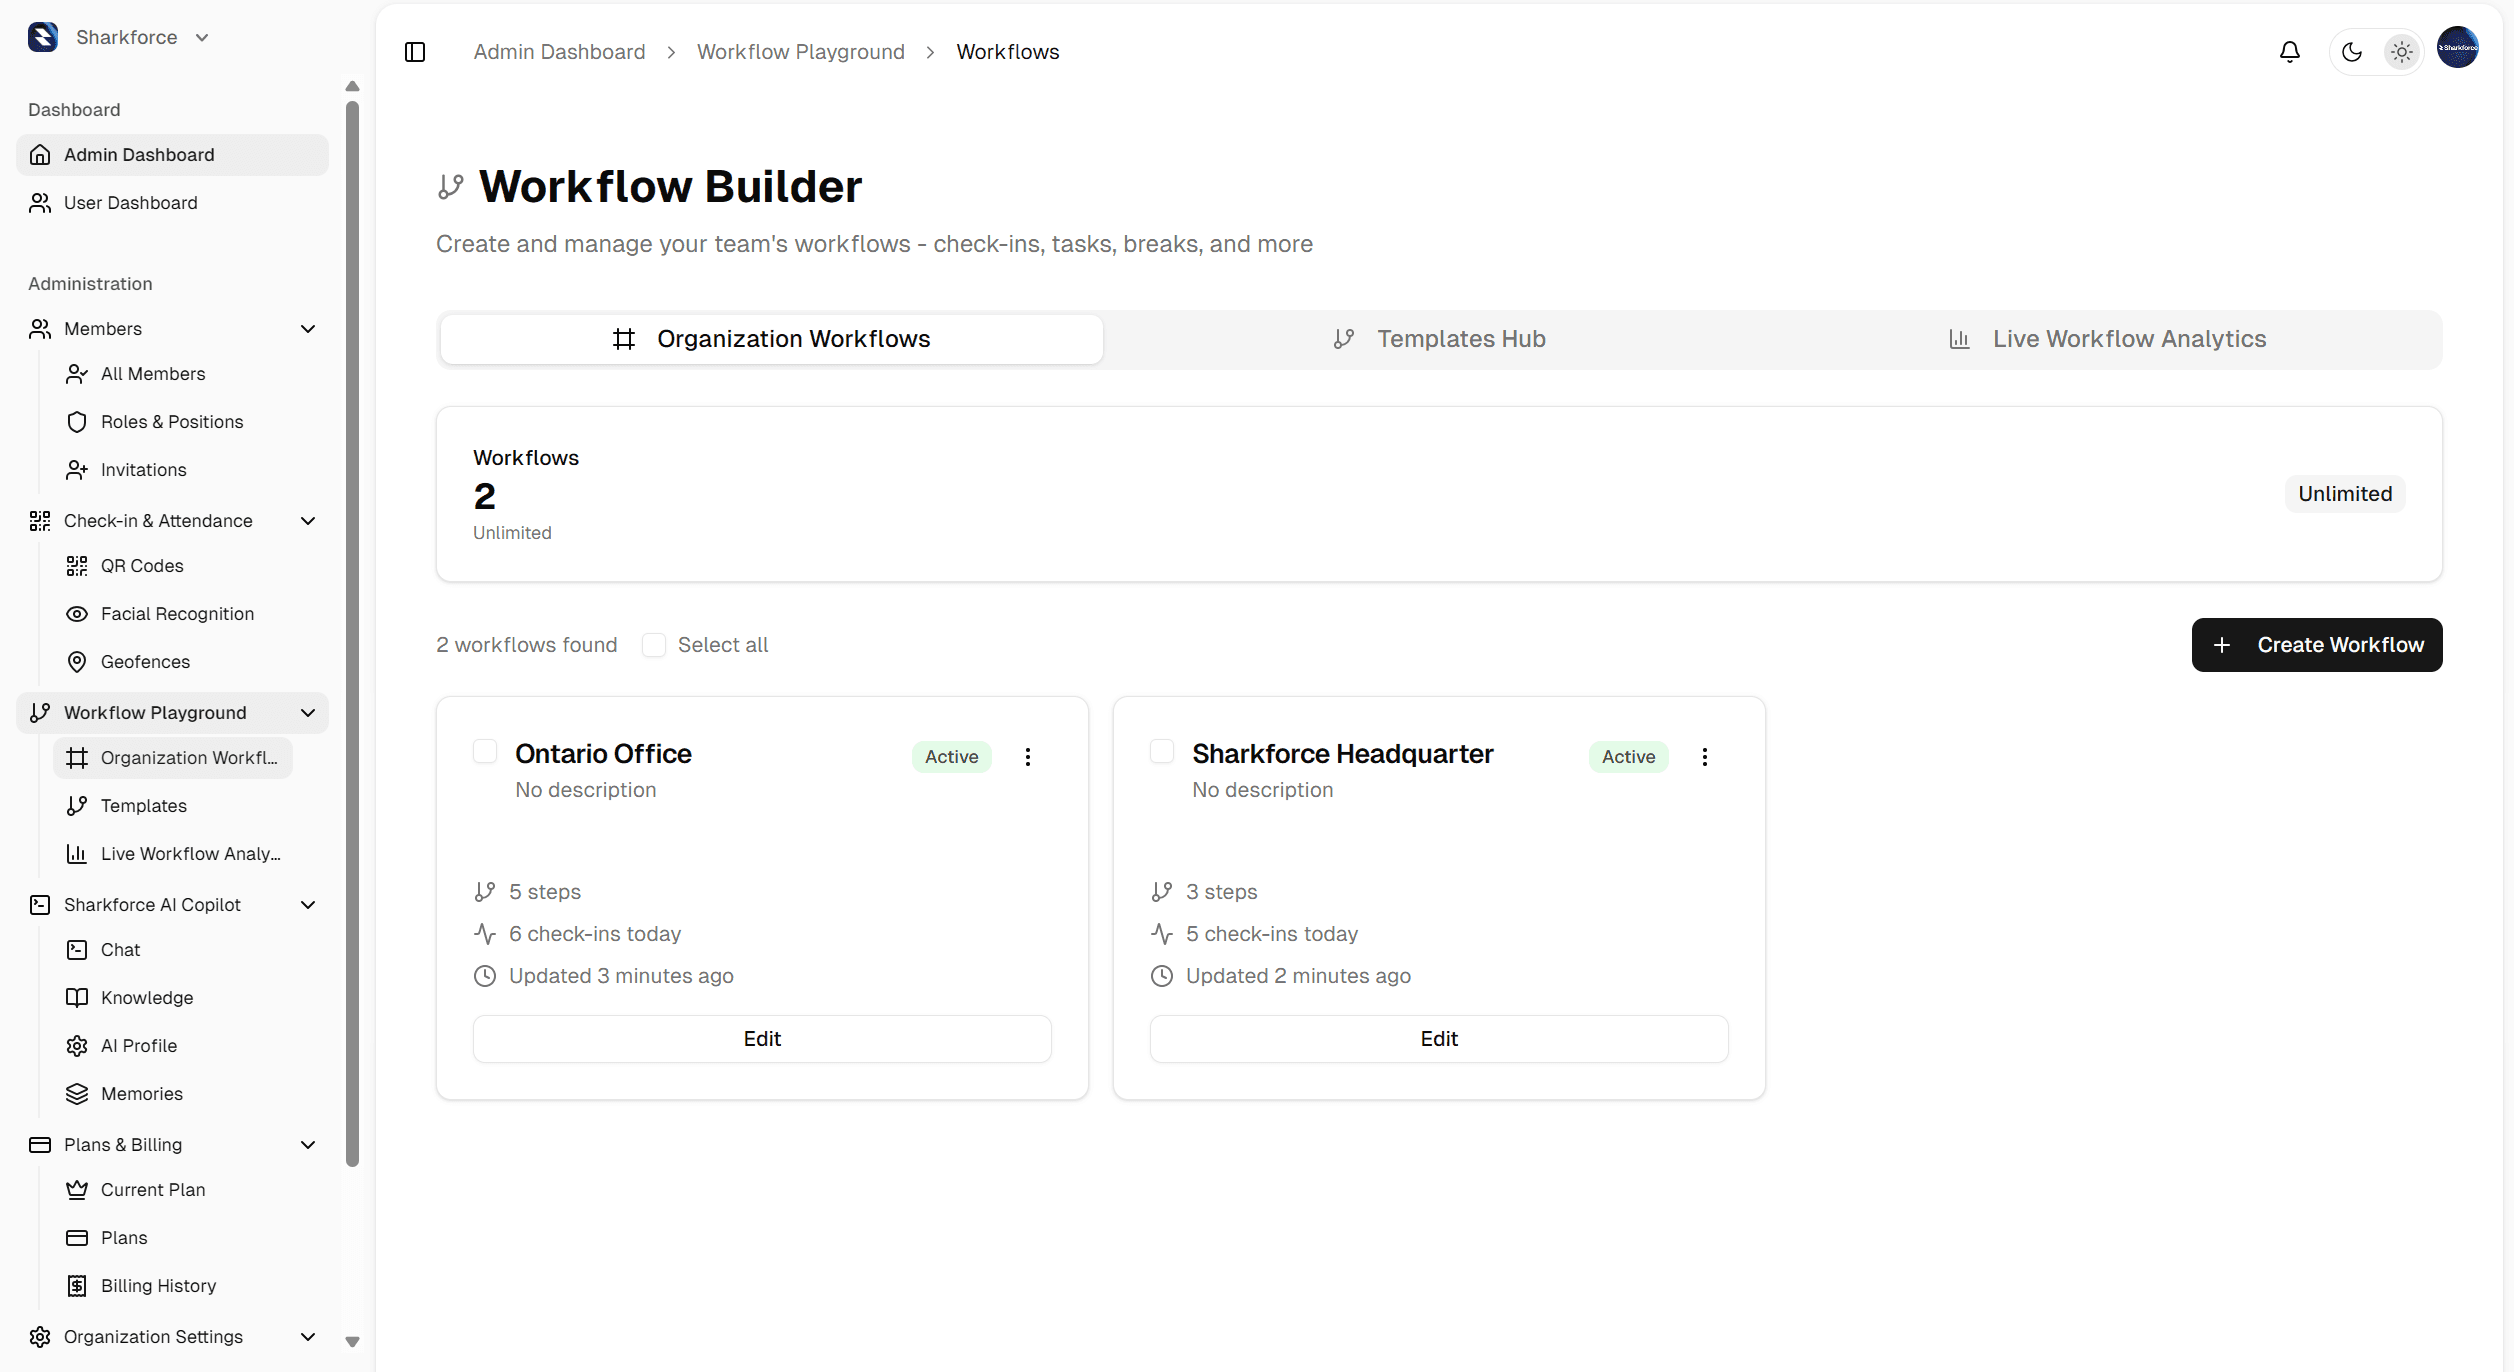Check the Sharkforce Headquarter workflow checkbox
The height and width of the screenshot is (1372, 2514).
1162,751
